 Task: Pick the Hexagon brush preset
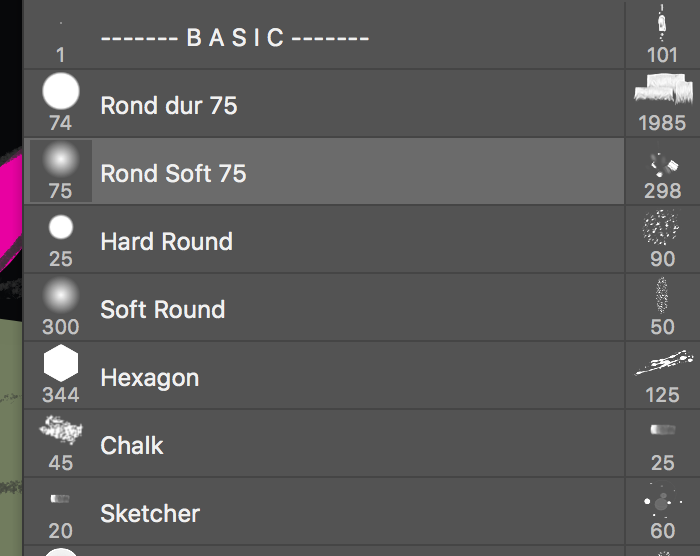[x=149, y=377]
